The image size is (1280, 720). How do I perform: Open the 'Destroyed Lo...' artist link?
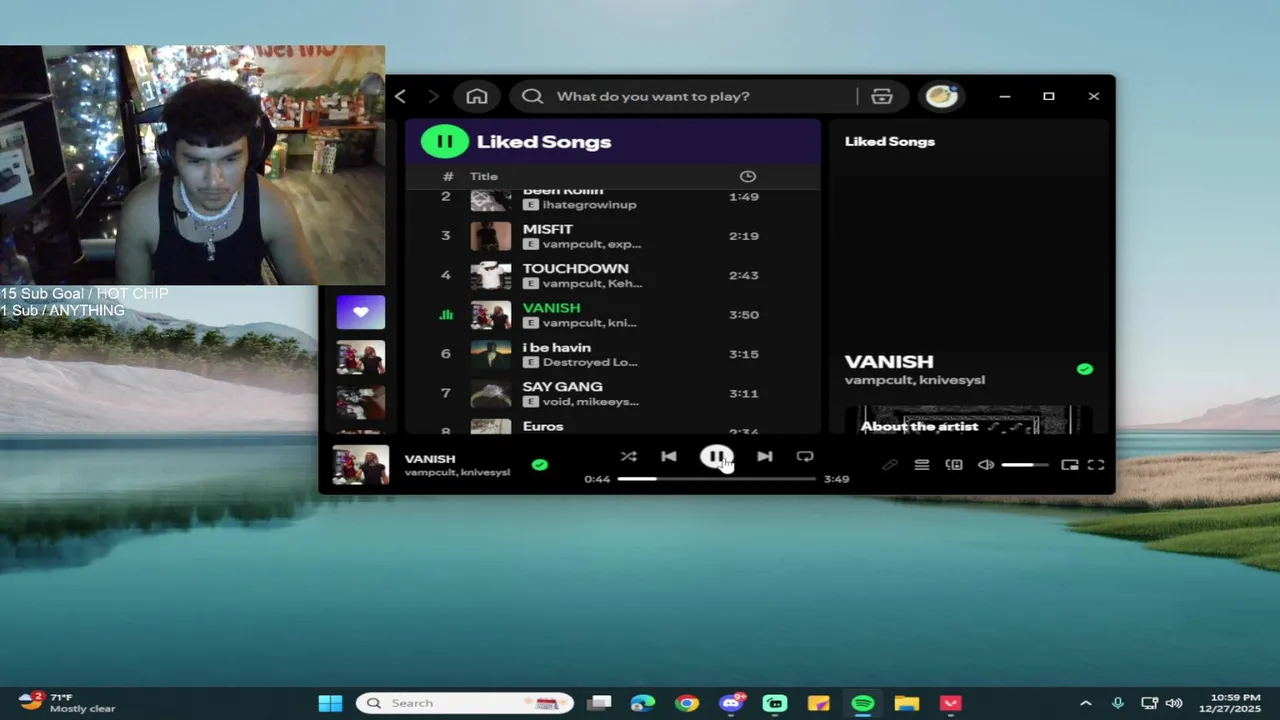click(590, 362)
